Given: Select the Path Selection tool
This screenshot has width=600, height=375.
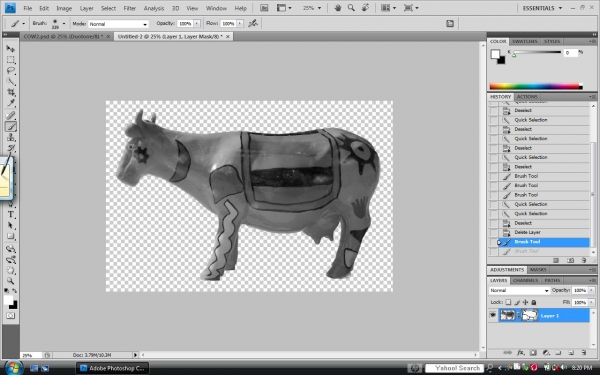Looking at the screenshot, I should tap(11, 225).
